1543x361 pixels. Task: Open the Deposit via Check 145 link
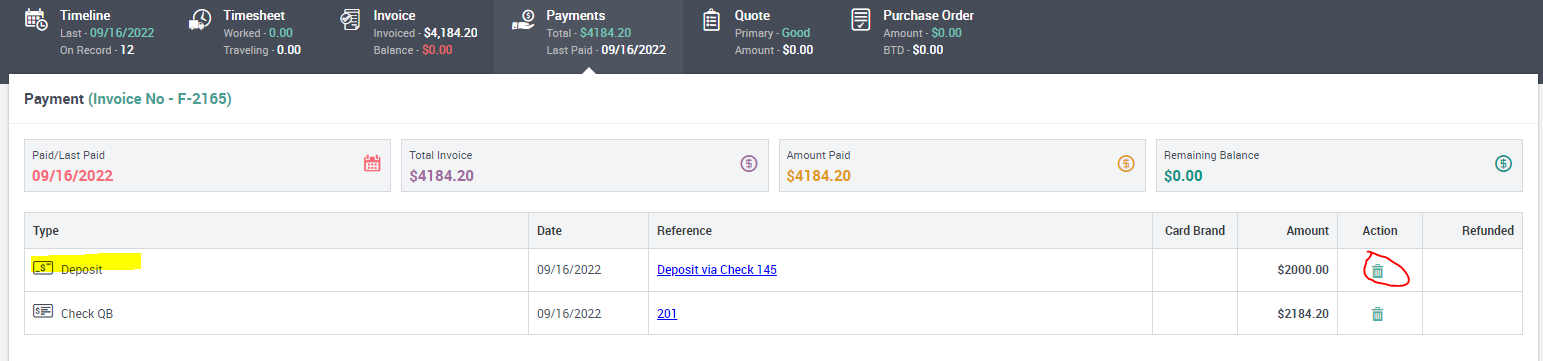tap(717, 270)
